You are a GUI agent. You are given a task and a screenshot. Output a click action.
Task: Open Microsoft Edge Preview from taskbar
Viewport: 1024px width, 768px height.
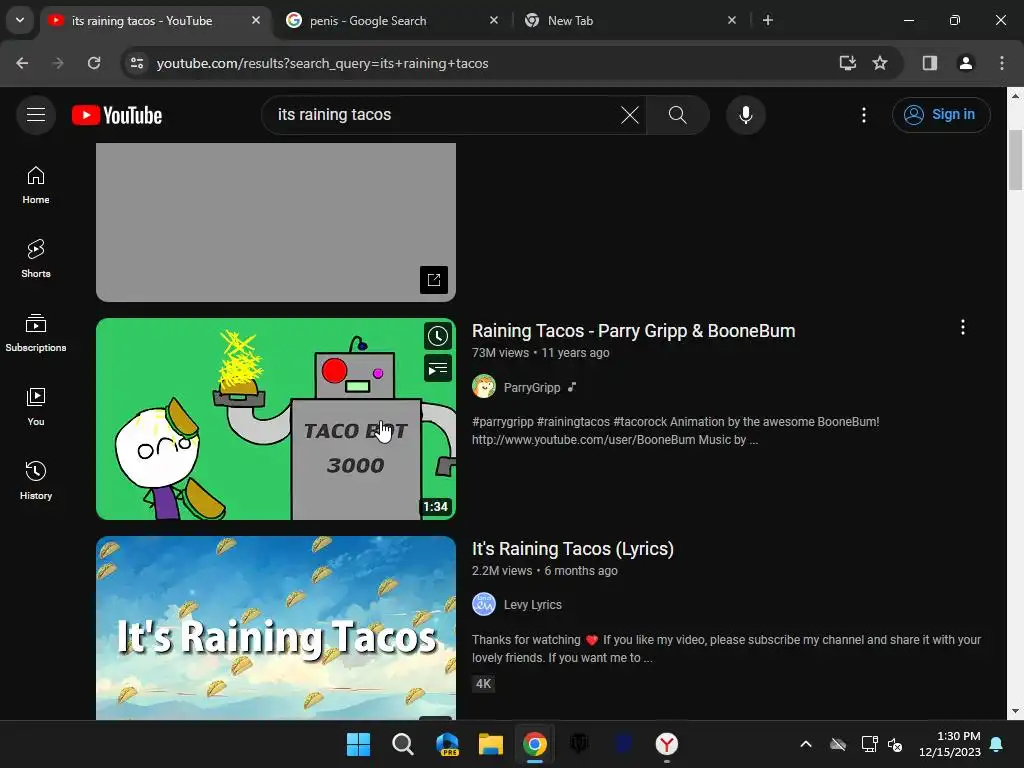[447, 744]
